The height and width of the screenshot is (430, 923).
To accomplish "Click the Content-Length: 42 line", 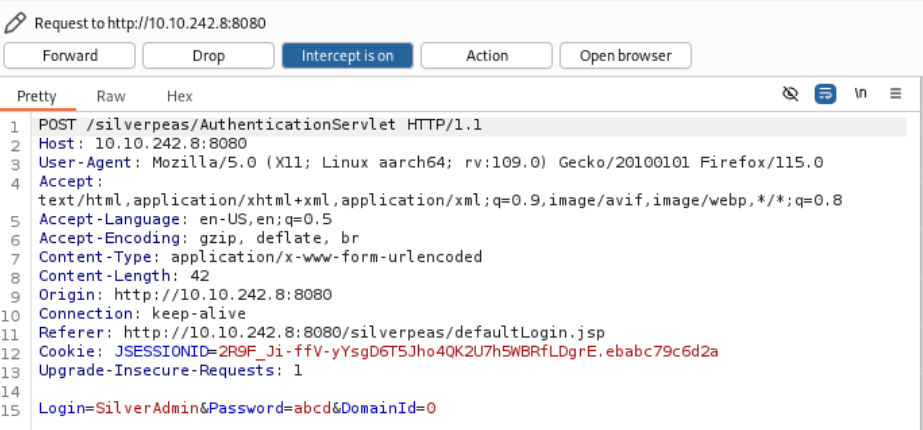I will 124,276.
